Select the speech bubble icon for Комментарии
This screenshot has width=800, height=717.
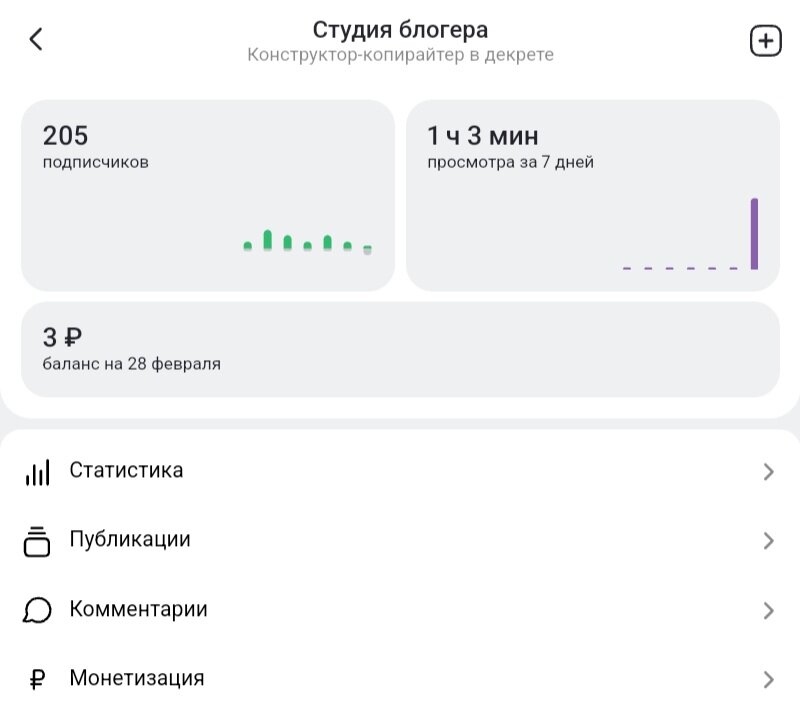click(x=36, y=610)
